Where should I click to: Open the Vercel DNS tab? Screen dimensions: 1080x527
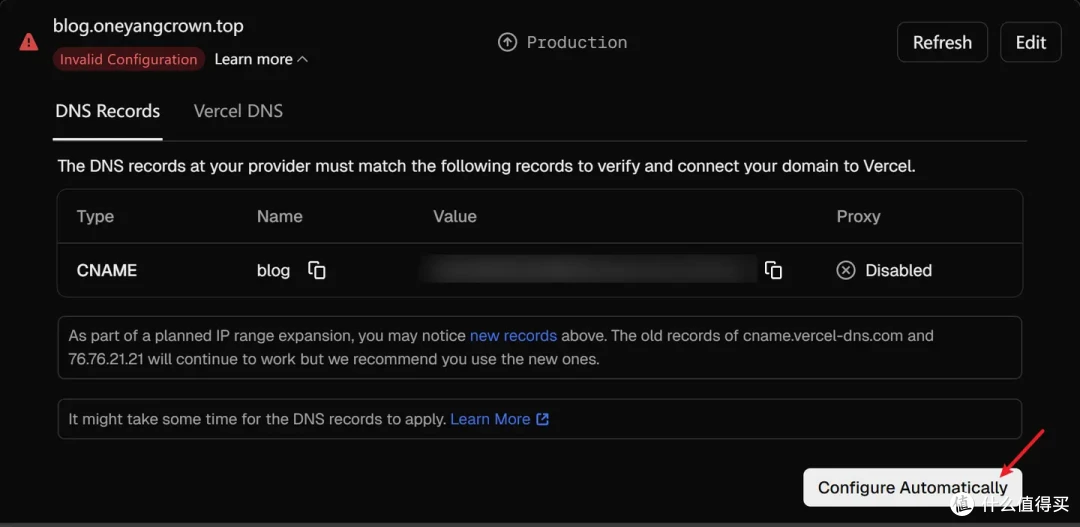tap(238, 112)
